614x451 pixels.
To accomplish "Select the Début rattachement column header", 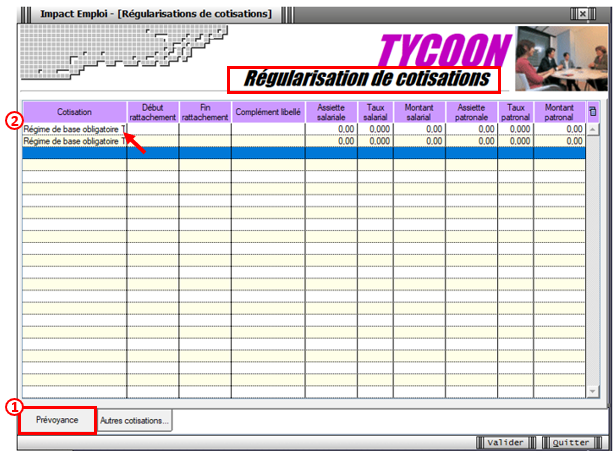I will (153, 112).
